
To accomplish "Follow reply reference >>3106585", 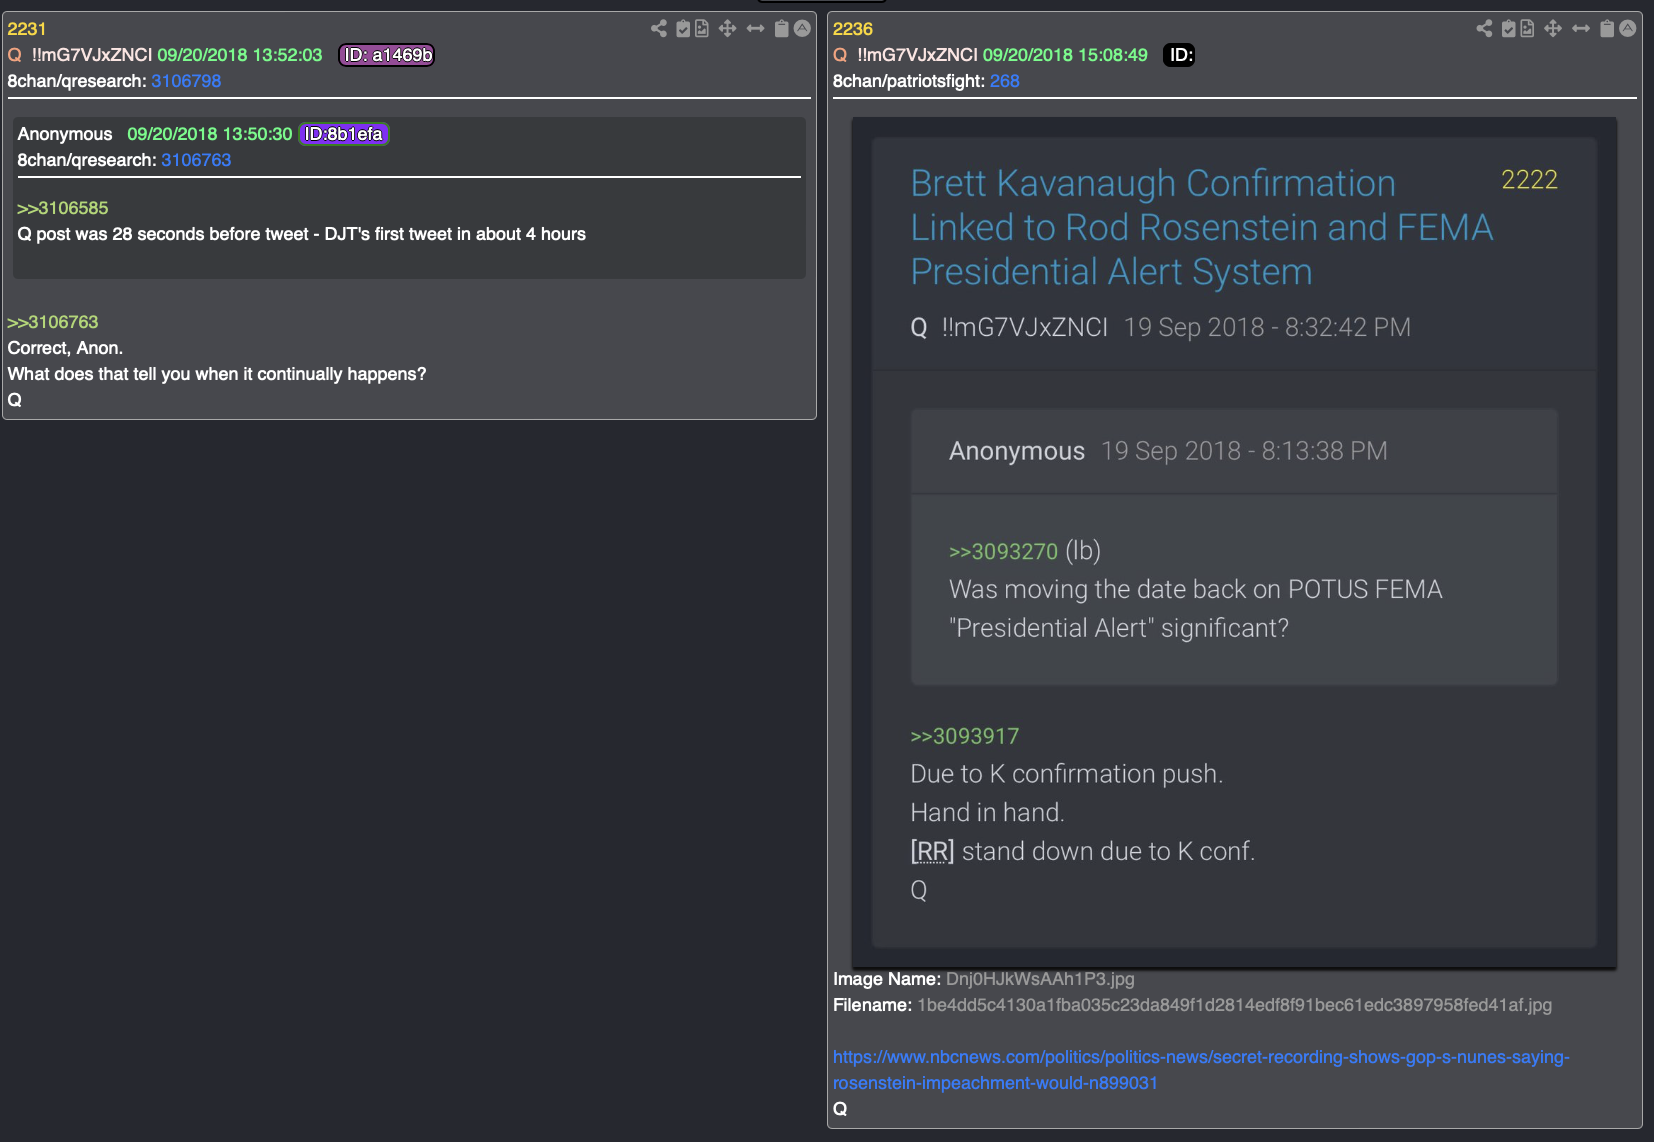I will [x=62, y=208].
